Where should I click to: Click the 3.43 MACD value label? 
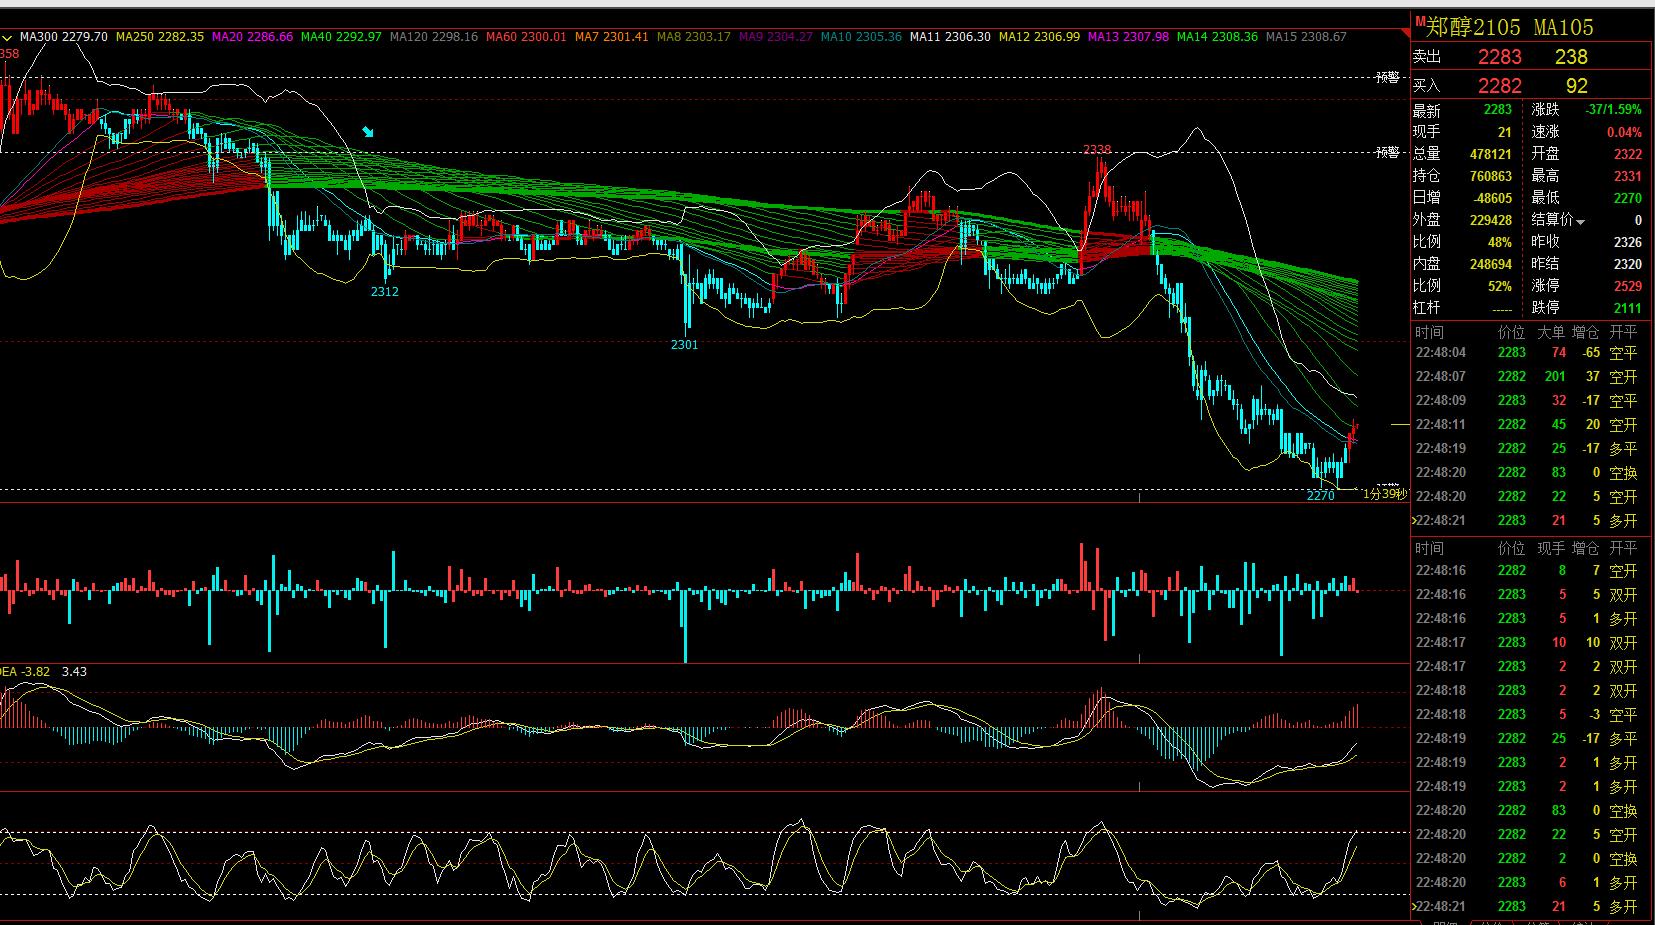point(74,672)
